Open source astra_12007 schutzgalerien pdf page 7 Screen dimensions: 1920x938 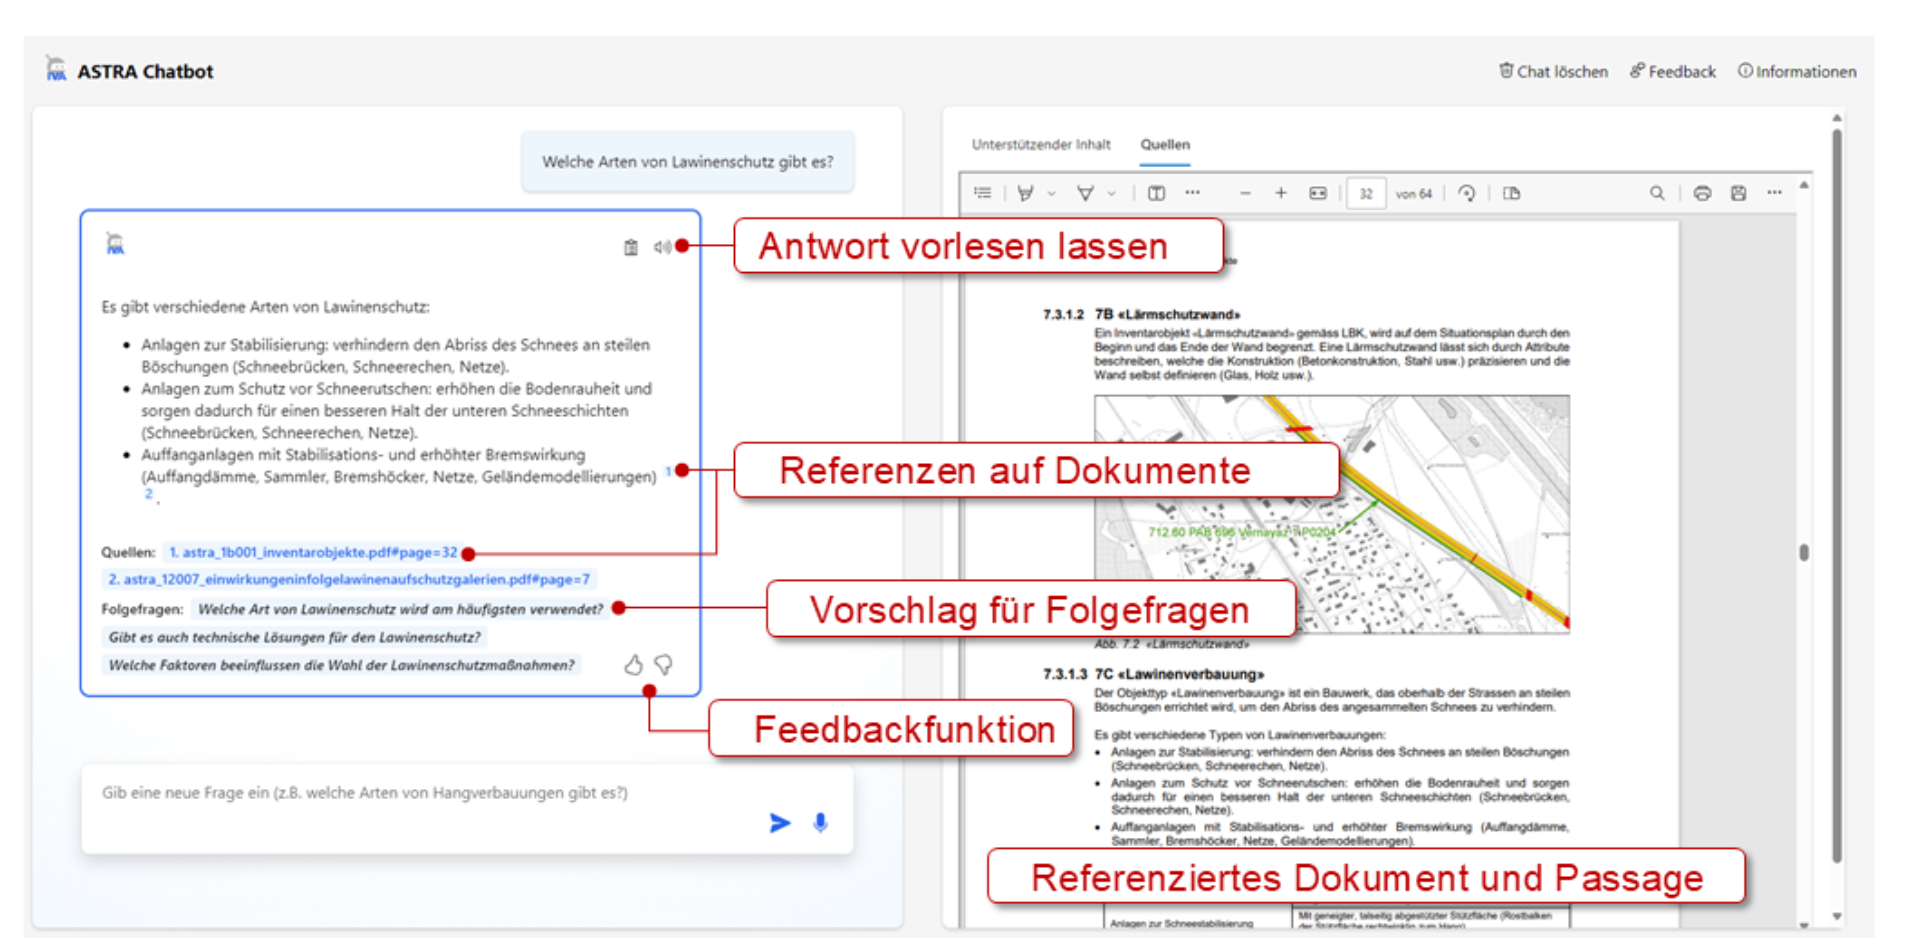click(349, 579)
